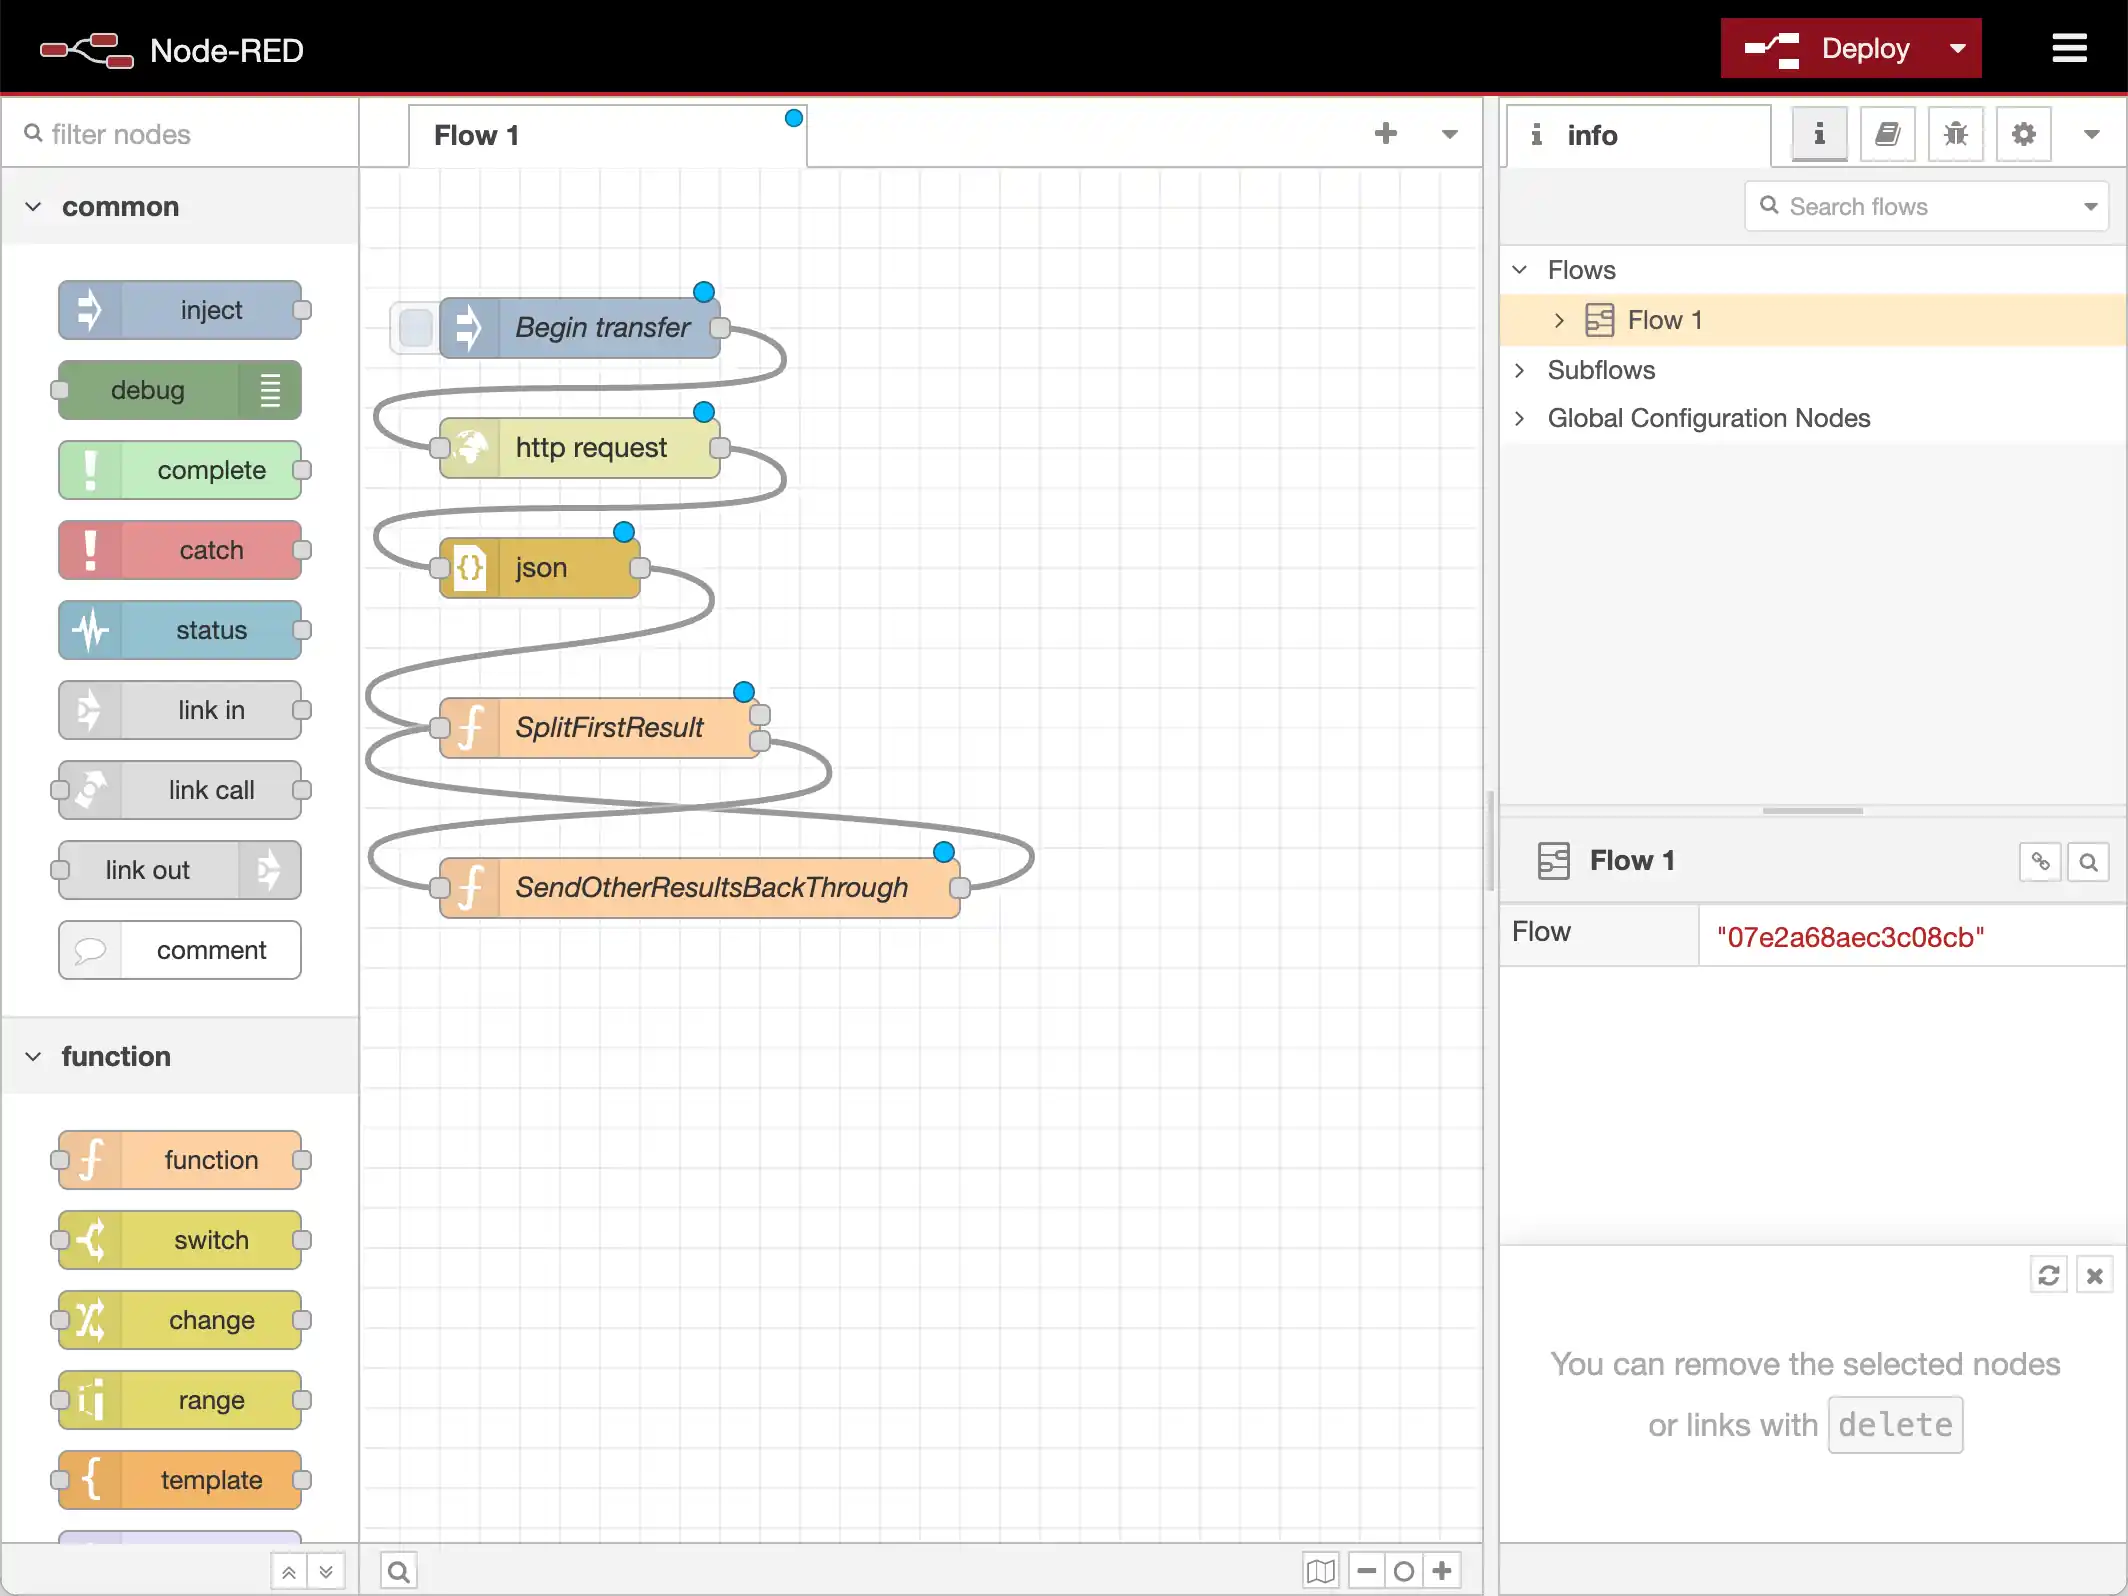Open the configuration nodes gear tab
This screenshot has width=2128, height=1596.
[x=2023, y=134]
